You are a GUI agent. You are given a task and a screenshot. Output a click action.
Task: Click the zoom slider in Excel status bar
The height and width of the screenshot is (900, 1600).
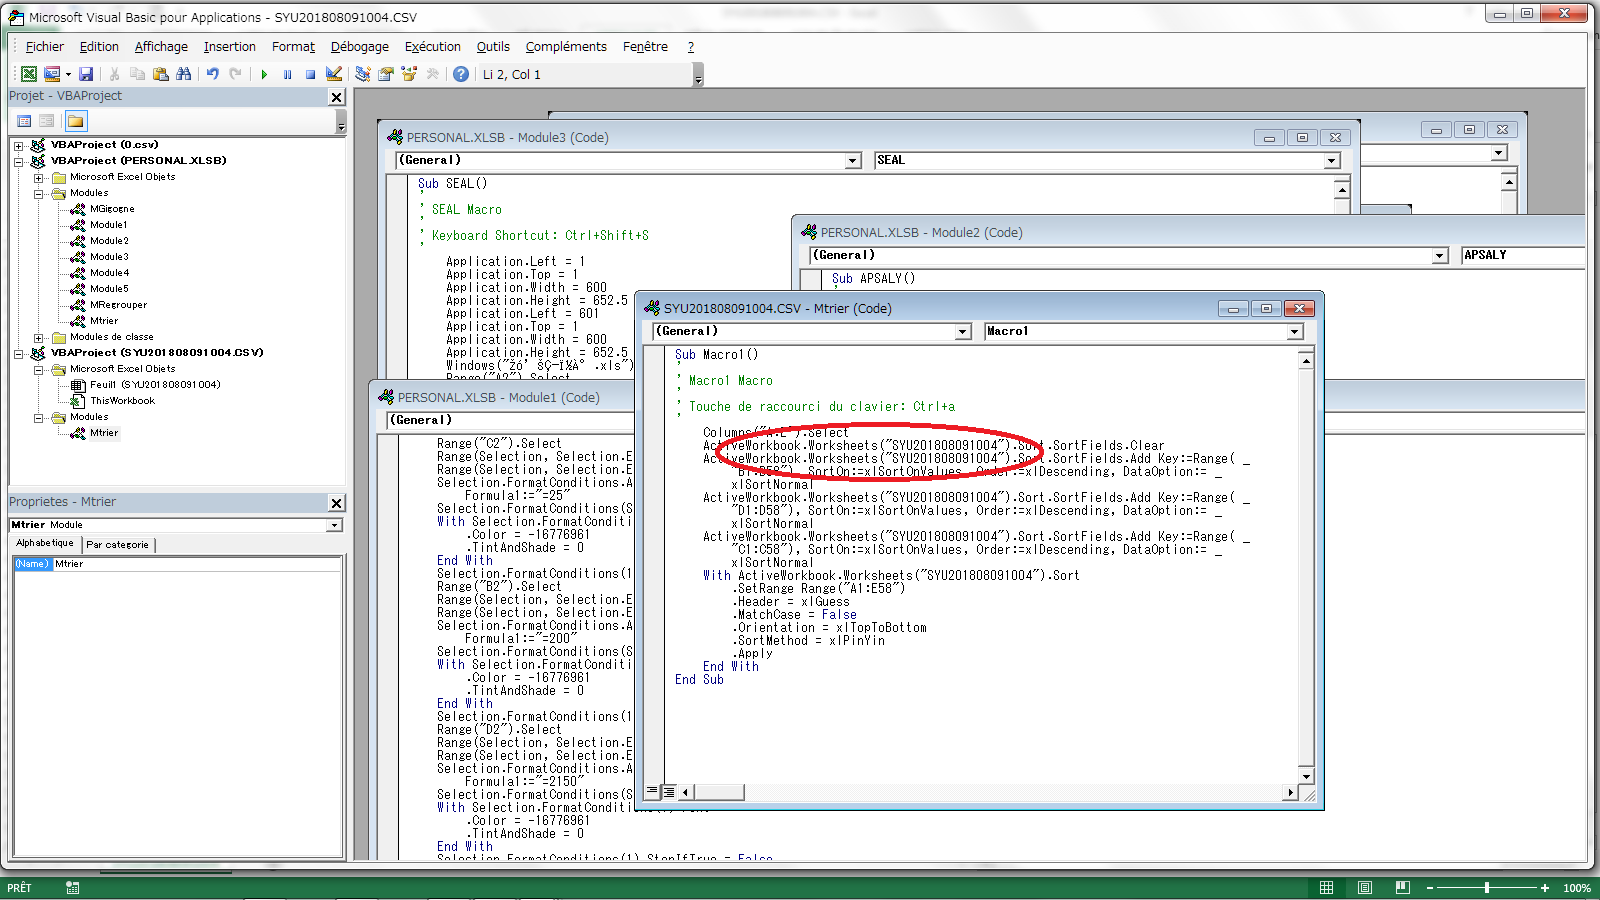pyautogui.click(x=1487, y=888)
